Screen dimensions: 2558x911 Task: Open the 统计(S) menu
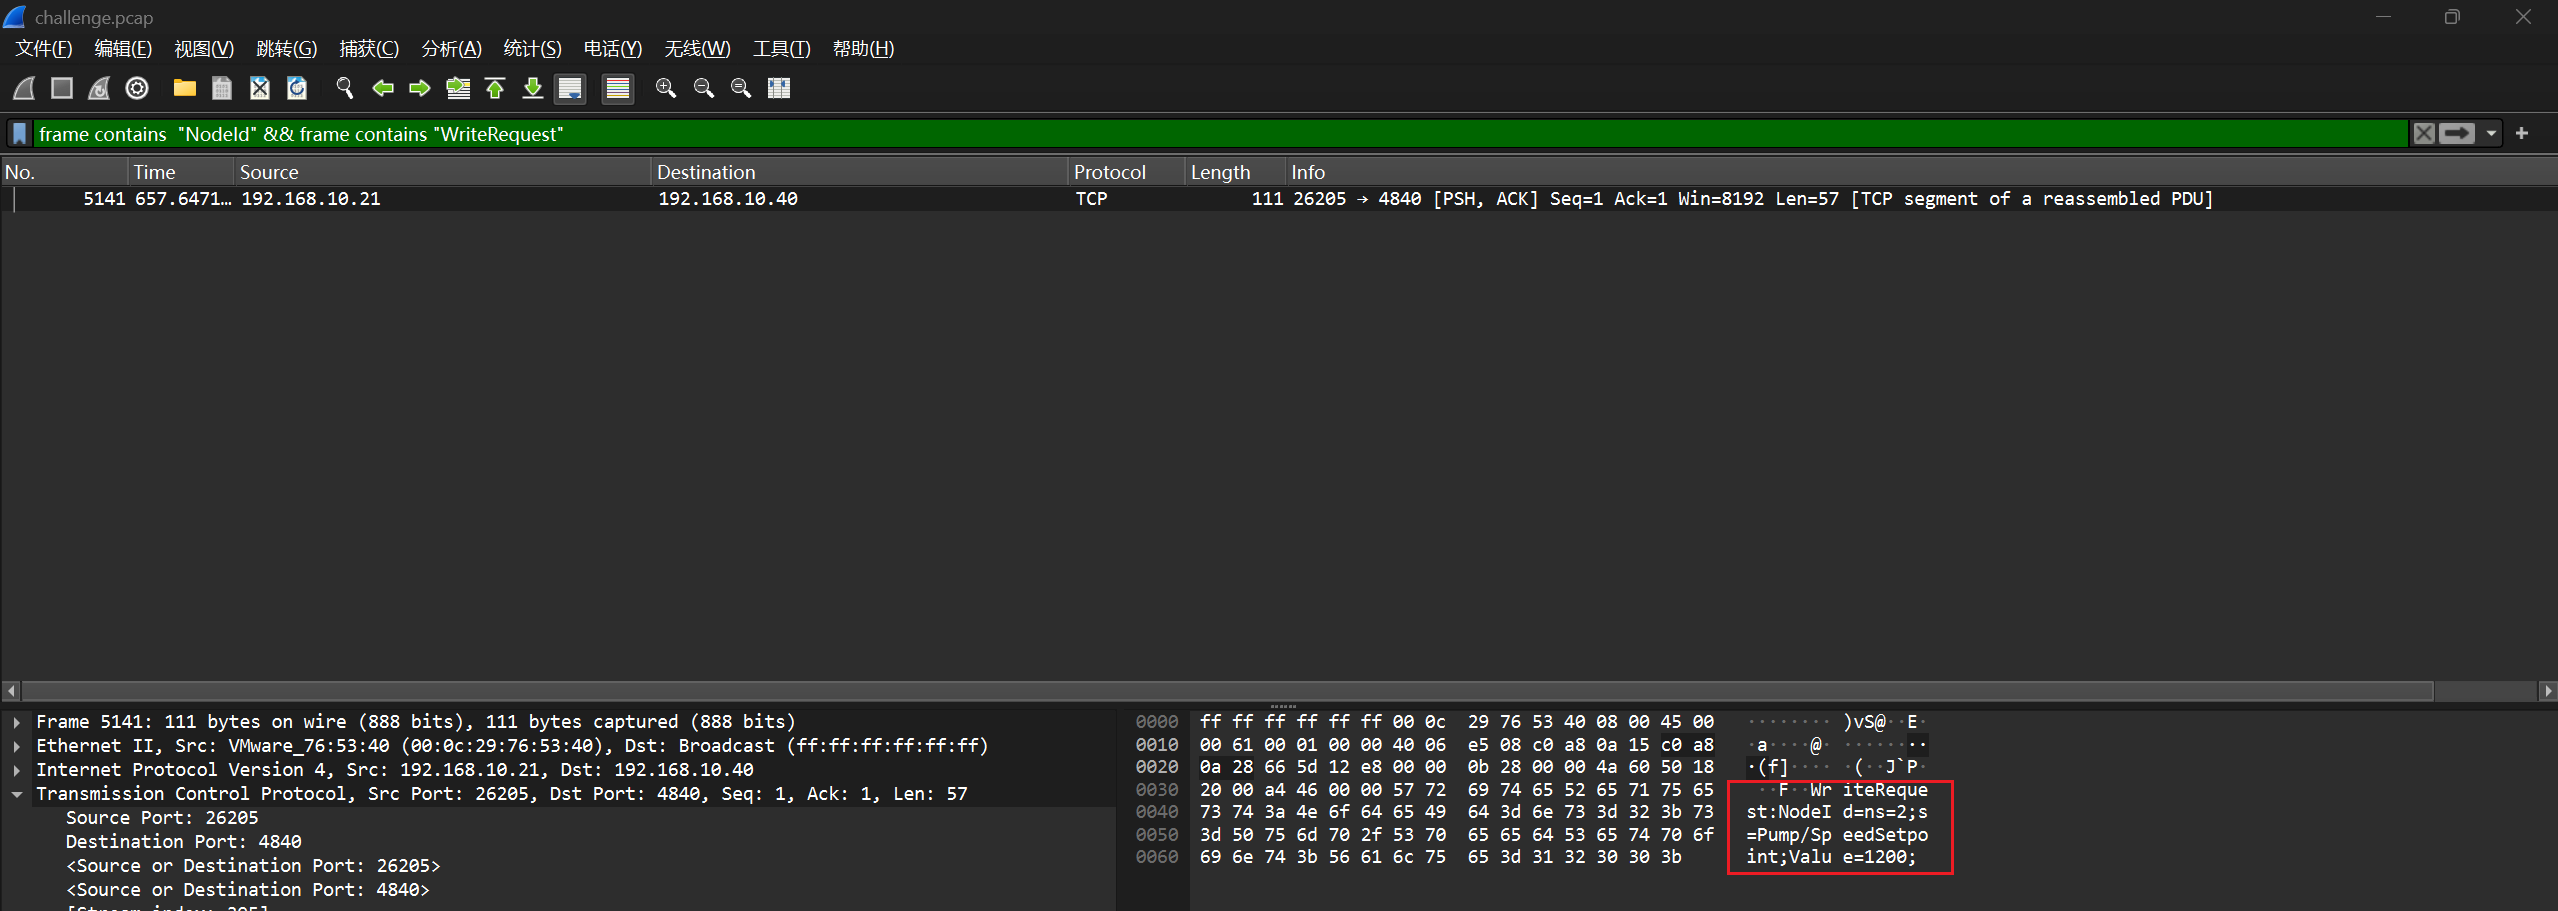tap(532, 49)
